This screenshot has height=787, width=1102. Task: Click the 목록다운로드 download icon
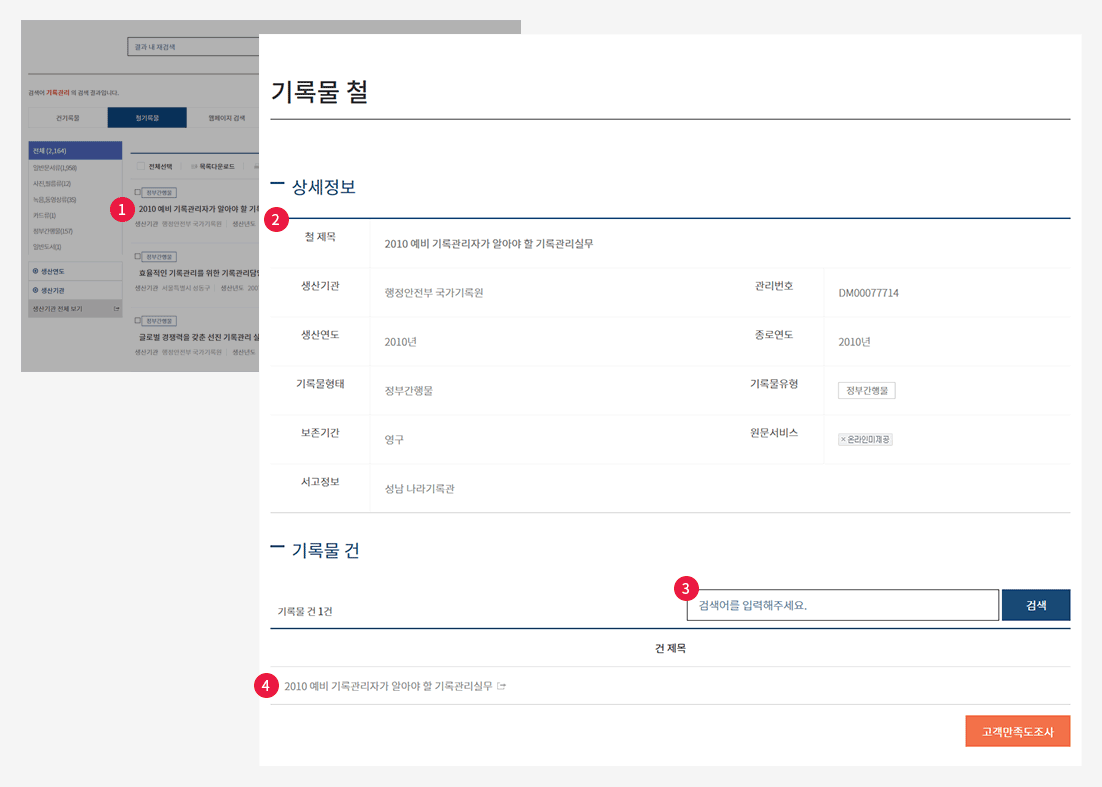194,166
